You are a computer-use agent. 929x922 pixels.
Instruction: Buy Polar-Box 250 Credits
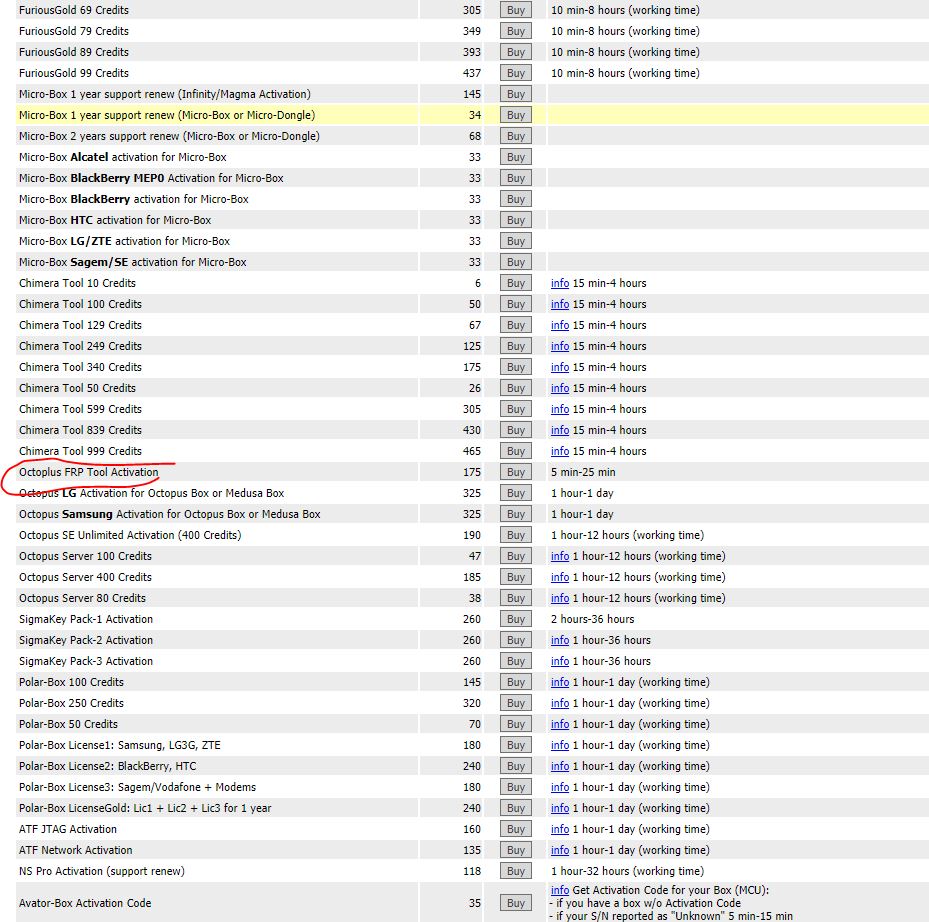[515, 703]
